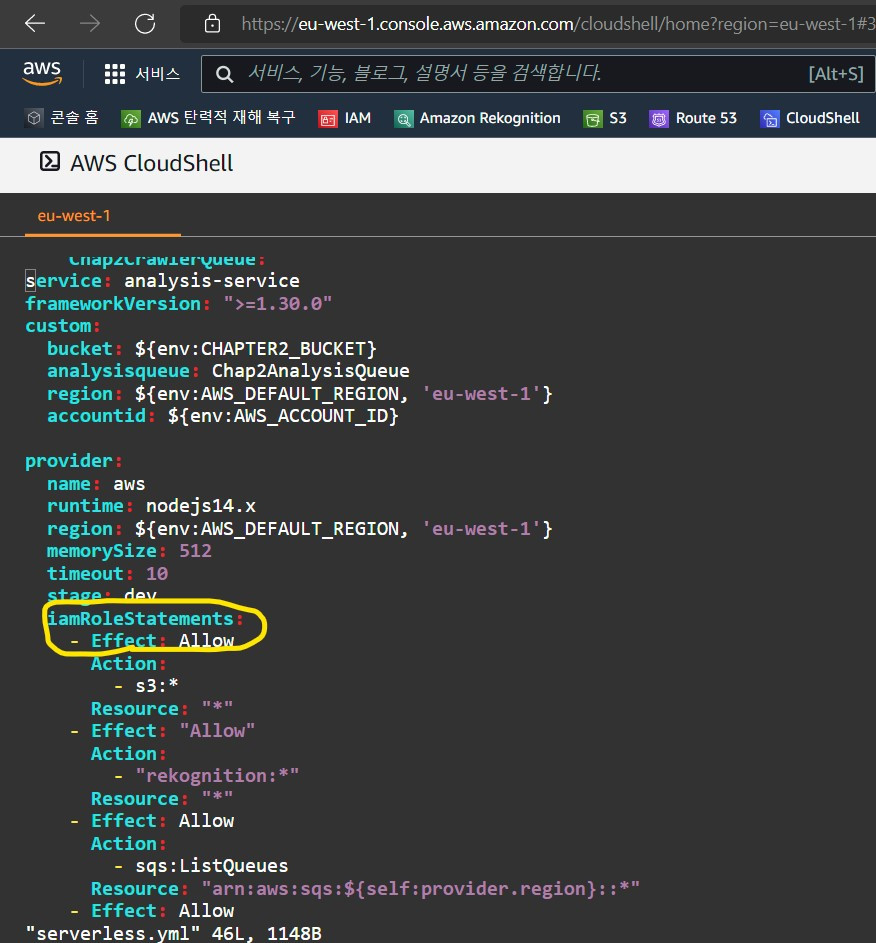Go back with the browser back arrow
876x943 pixels.
coord(35,23)
